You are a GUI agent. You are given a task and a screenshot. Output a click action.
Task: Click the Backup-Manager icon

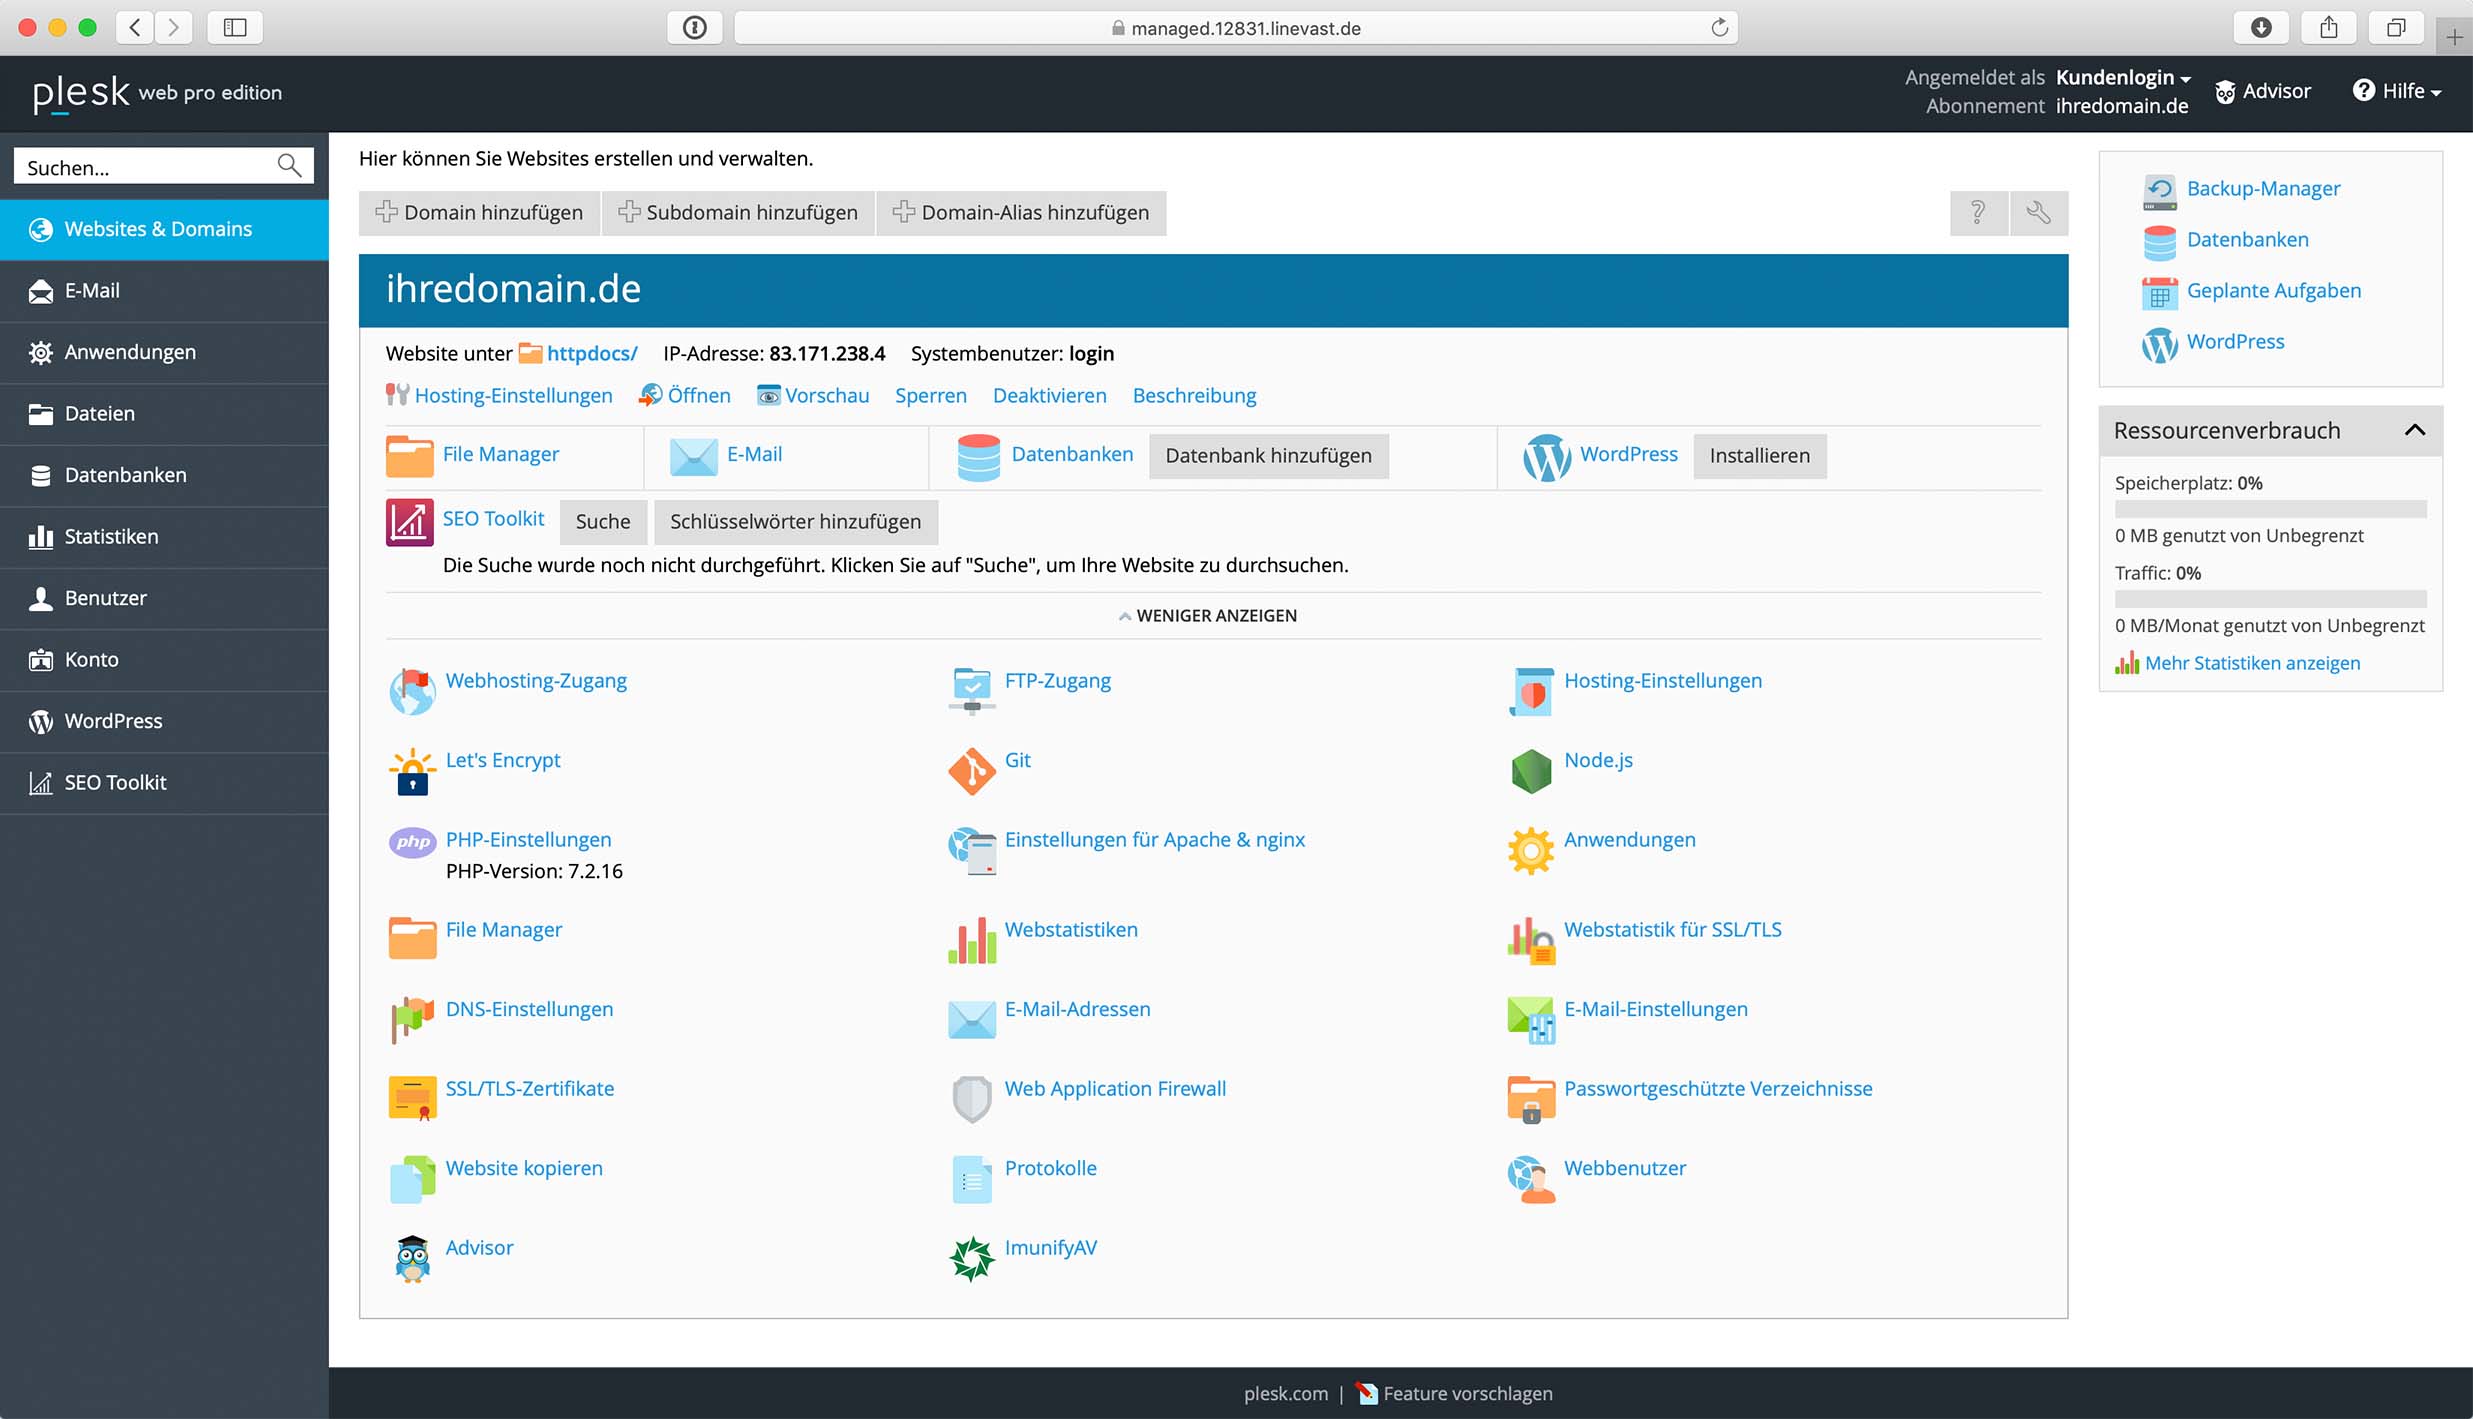2160,190
